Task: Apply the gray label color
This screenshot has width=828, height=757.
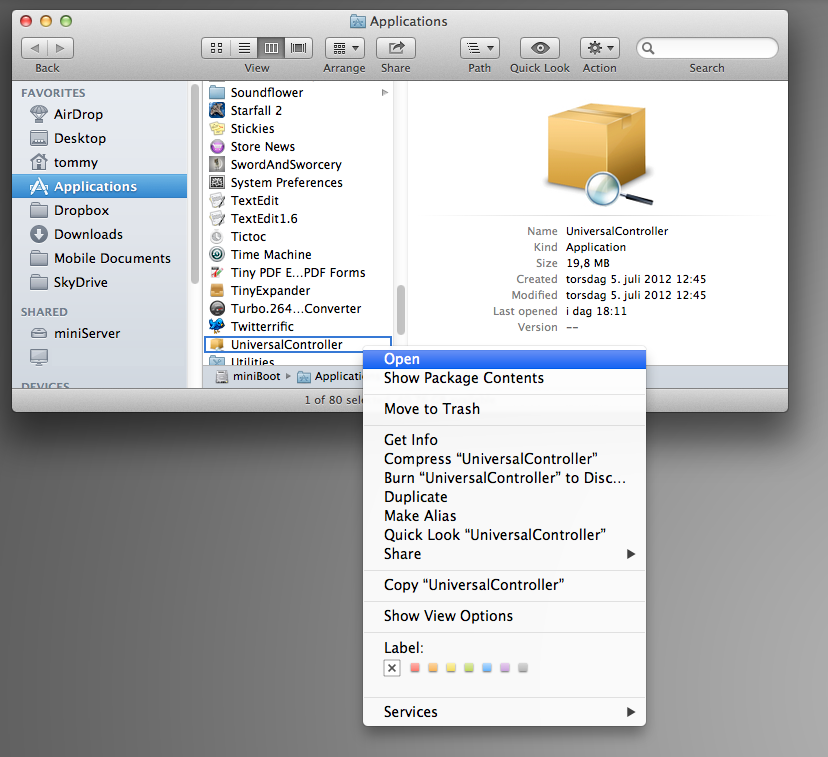Action: point(523,668)
